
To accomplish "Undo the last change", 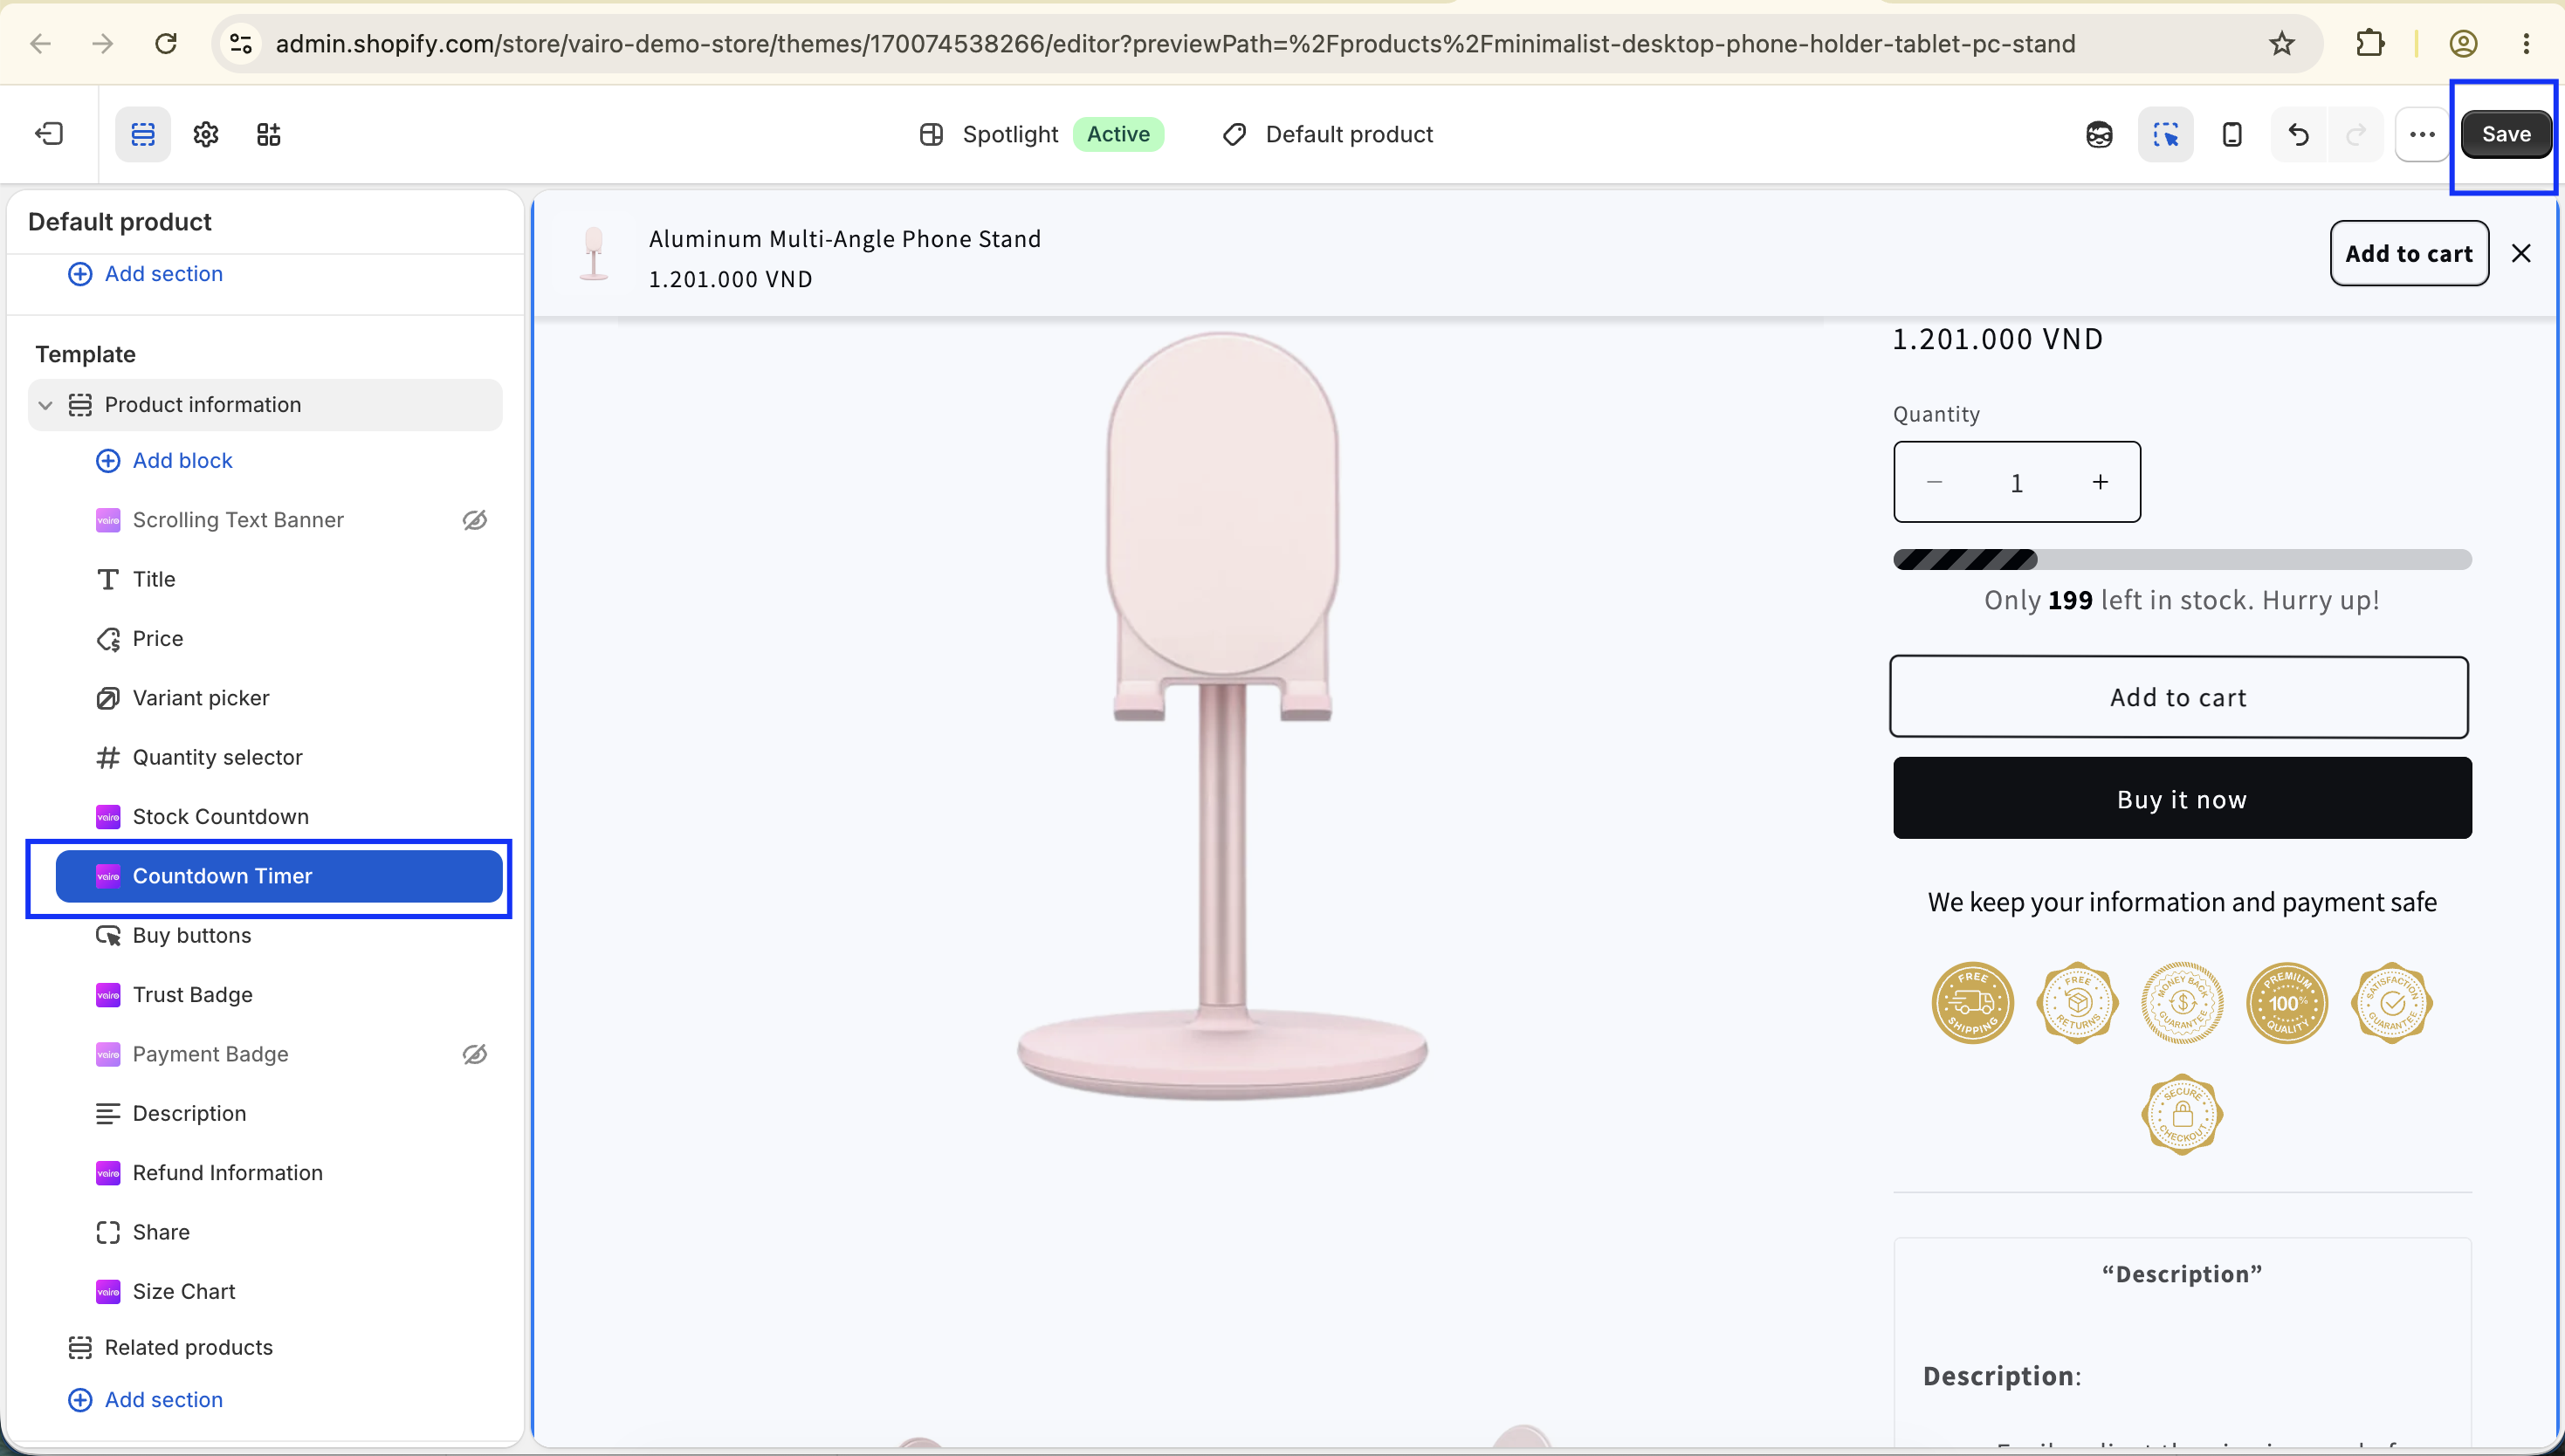I will tap(2298, 134).
